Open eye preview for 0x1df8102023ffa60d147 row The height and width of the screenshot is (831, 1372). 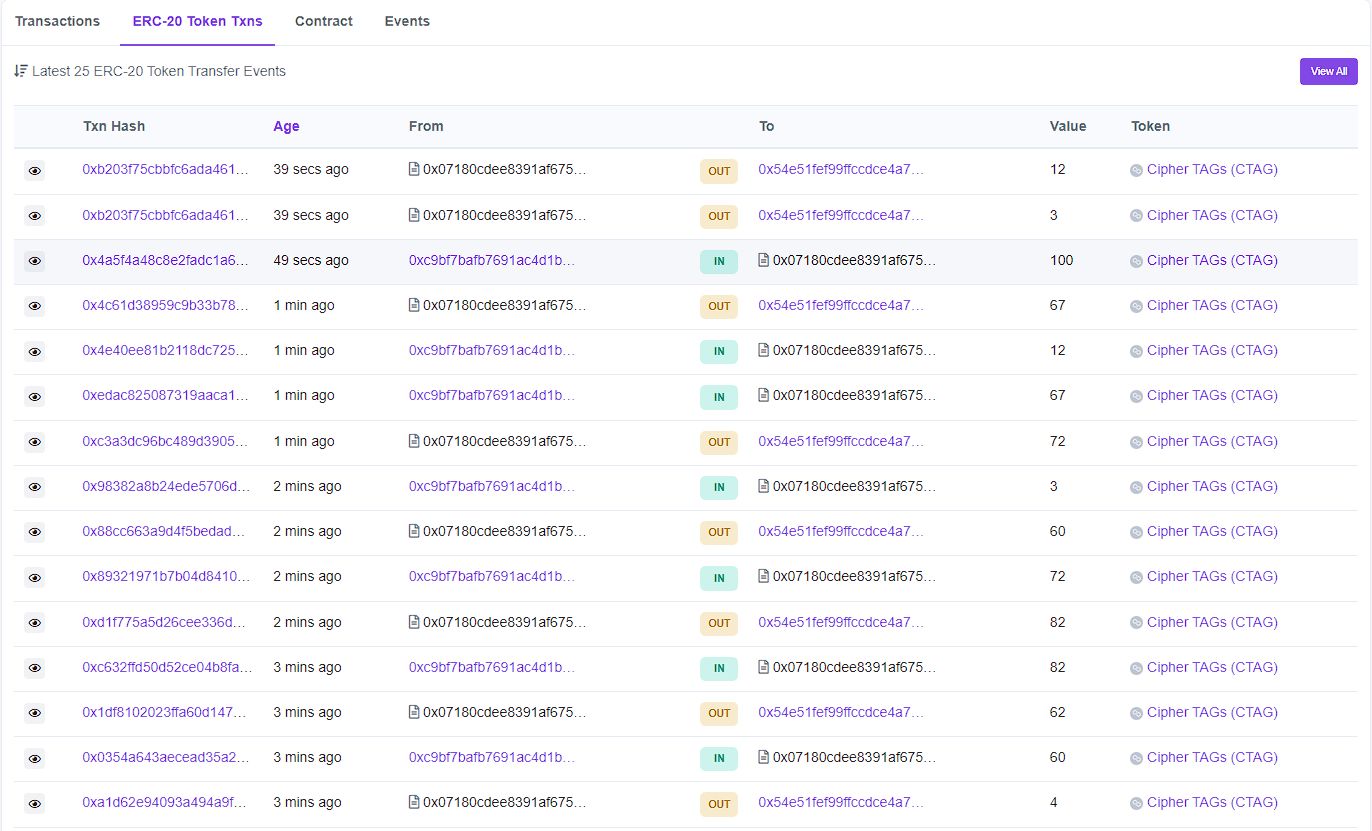point(35,713)
